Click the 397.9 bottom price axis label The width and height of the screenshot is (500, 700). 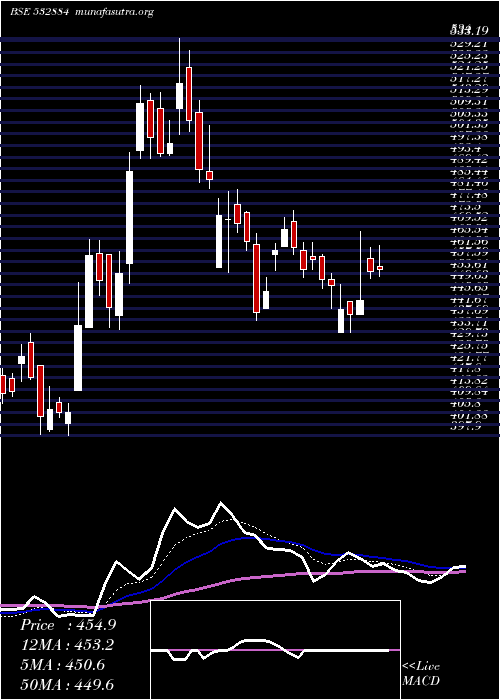[x=468, y=427]
